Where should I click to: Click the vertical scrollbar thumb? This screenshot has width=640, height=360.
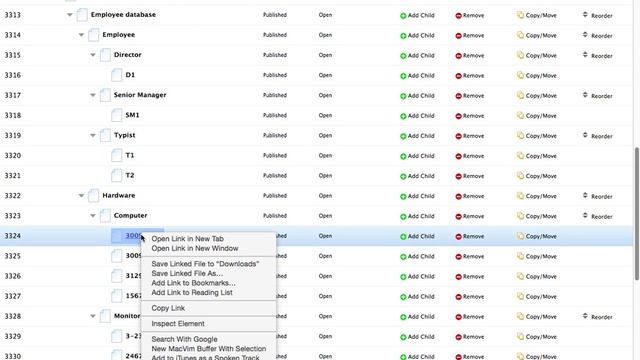click(x=637, y=214)
